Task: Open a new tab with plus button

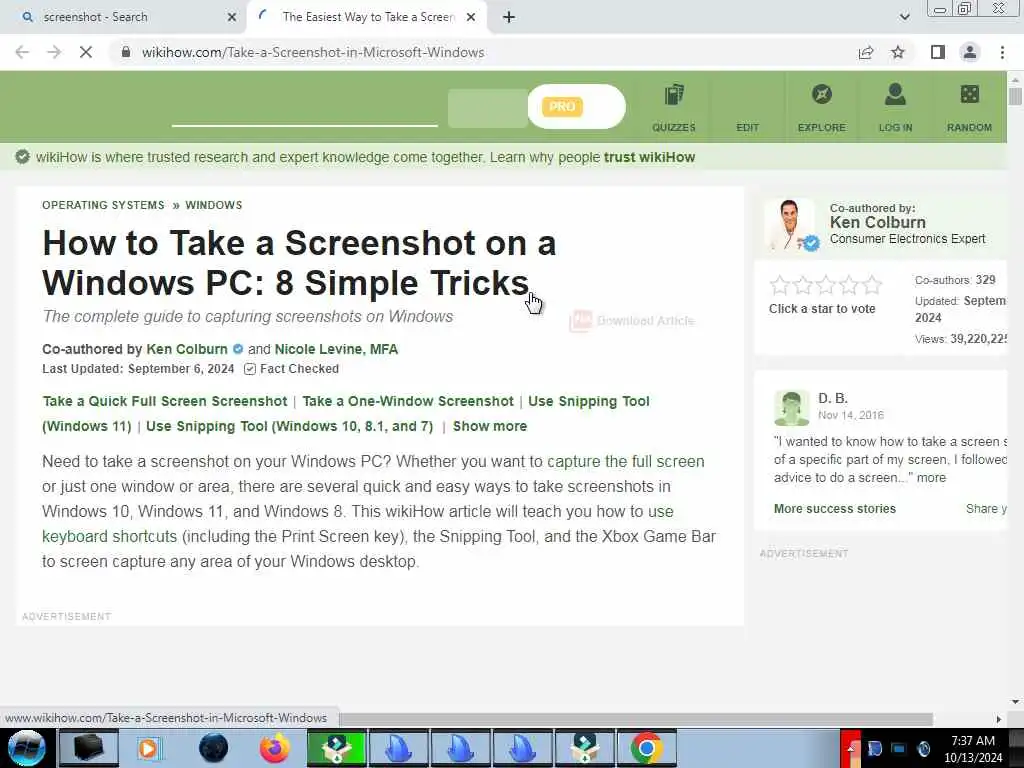Action: click(509, 17)
